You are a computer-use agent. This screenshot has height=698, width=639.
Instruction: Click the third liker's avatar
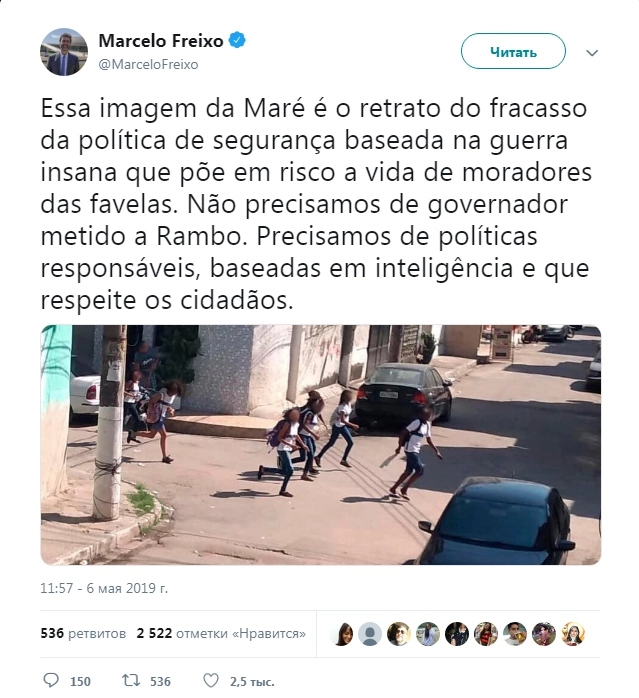399,633
